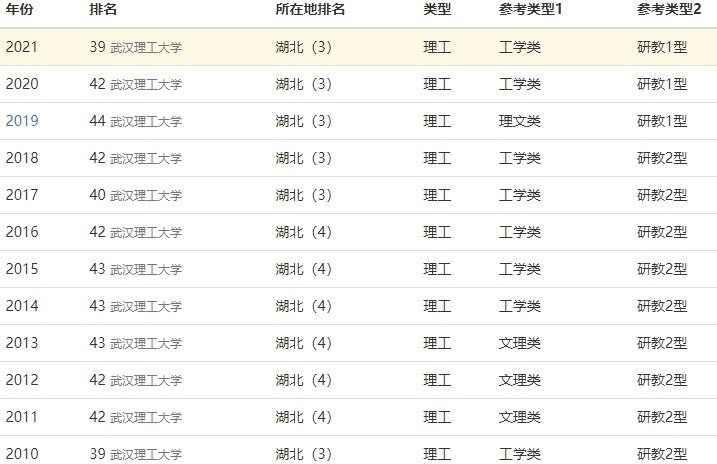Click the 2016 year cell

point(22,232)
